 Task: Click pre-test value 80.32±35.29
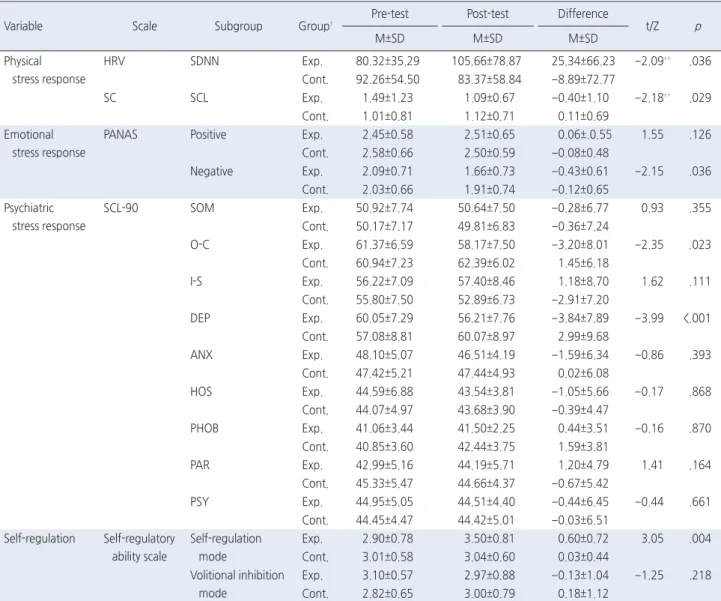[x=387, y=61]
